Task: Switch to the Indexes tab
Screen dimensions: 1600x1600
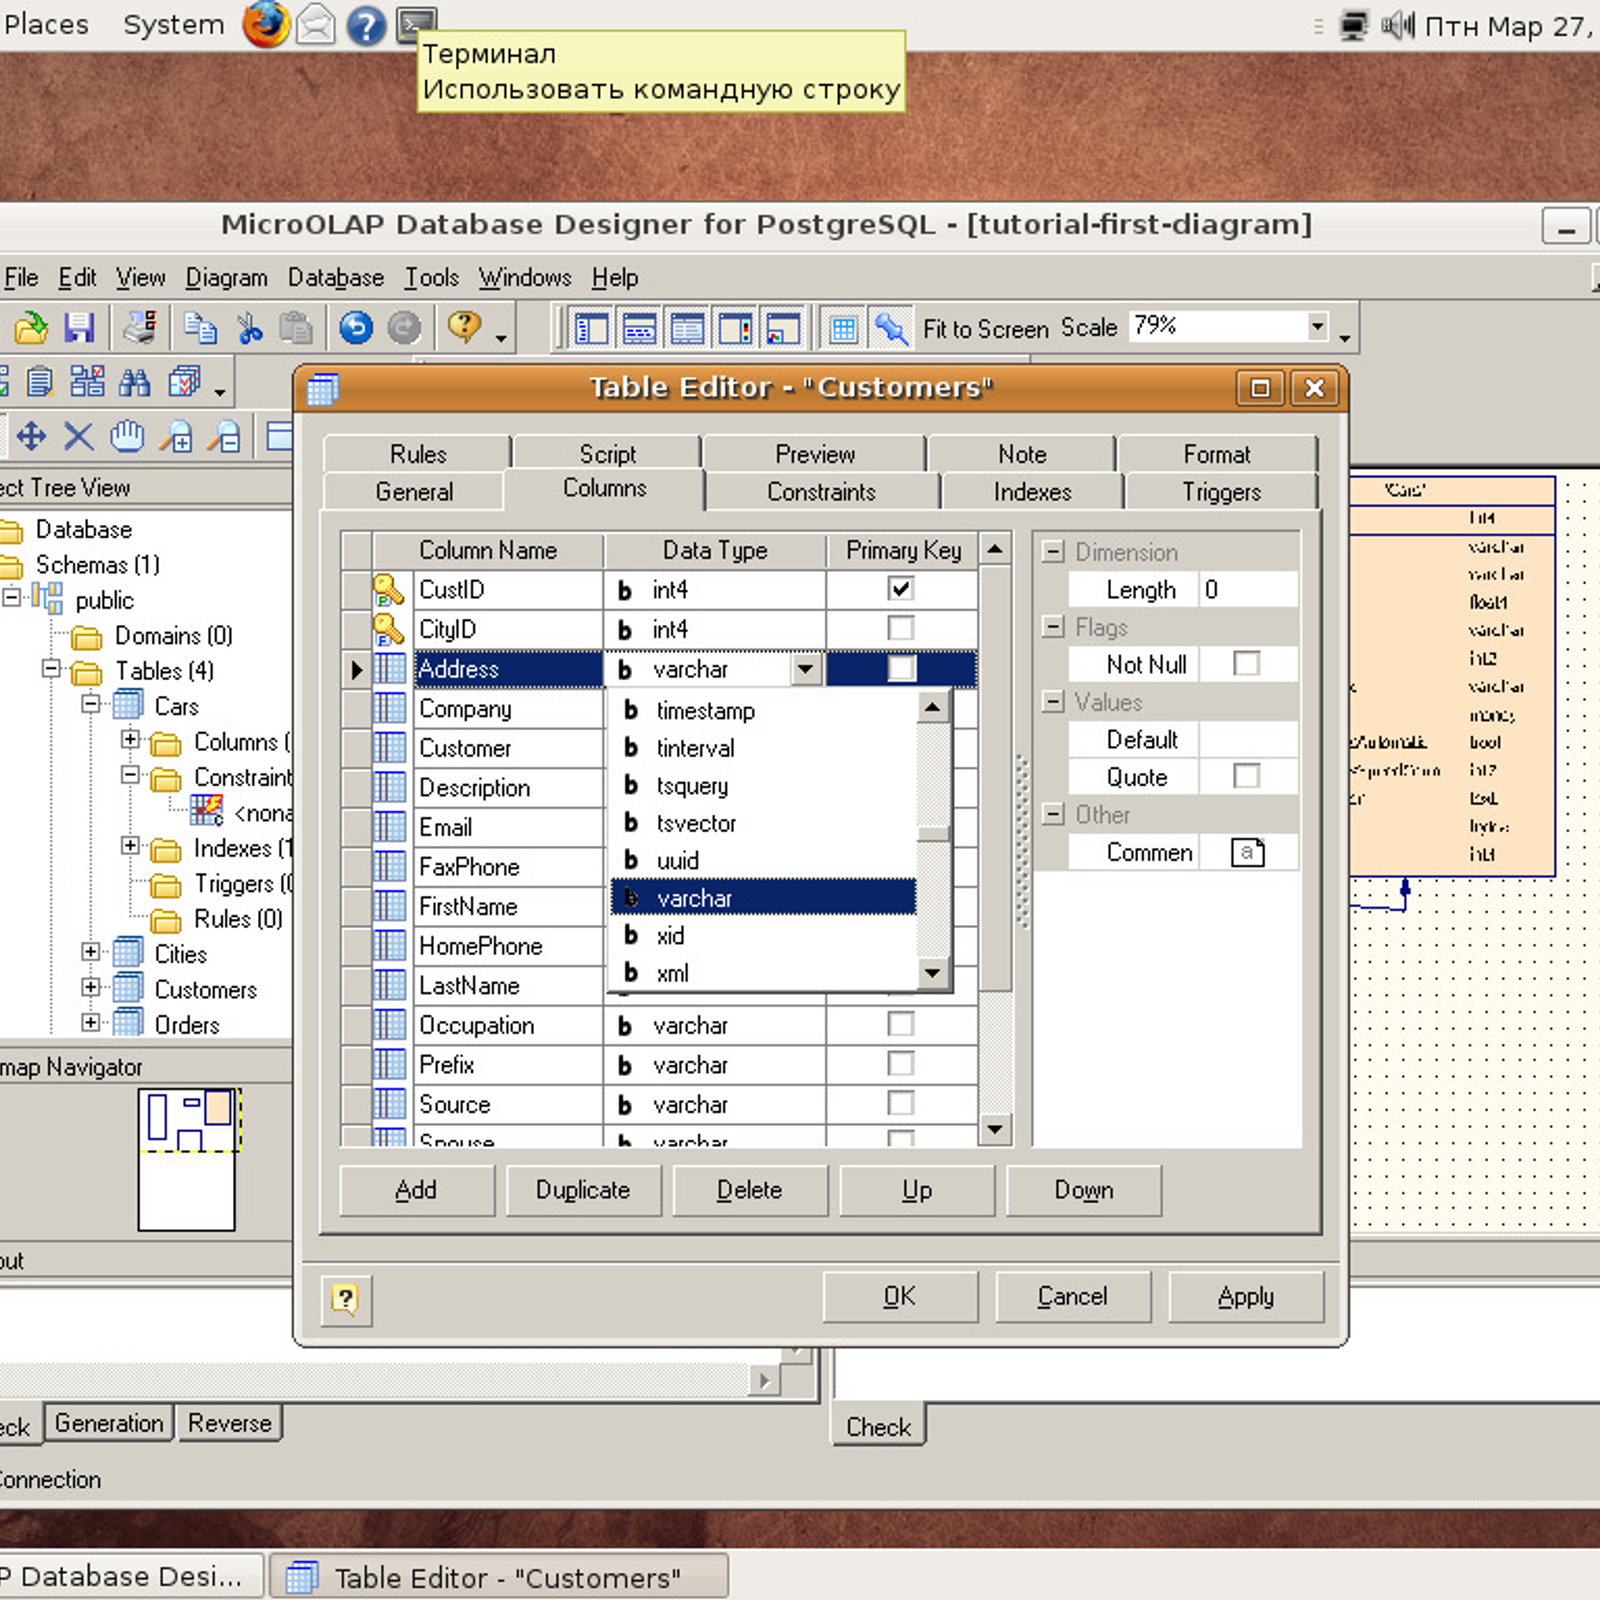Action: click(1032, 492)
